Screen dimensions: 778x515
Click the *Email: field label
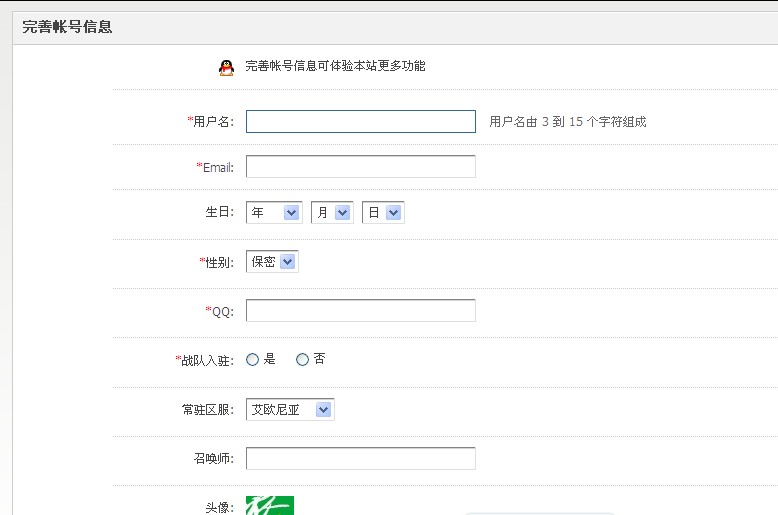click(215, 167)
